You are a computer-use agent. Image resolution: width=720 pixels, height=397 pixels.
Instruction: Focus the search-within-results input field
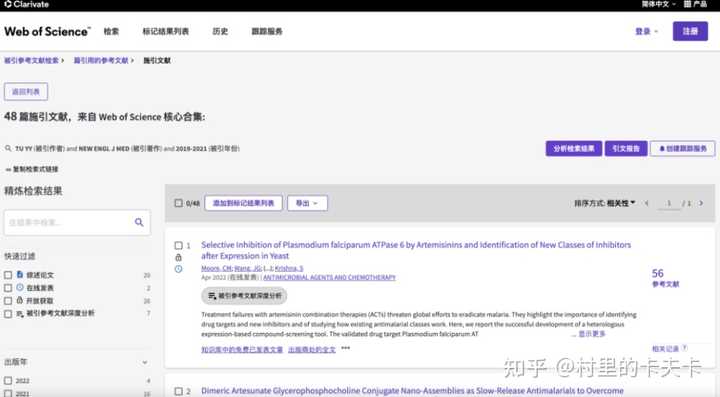point(69,223)
